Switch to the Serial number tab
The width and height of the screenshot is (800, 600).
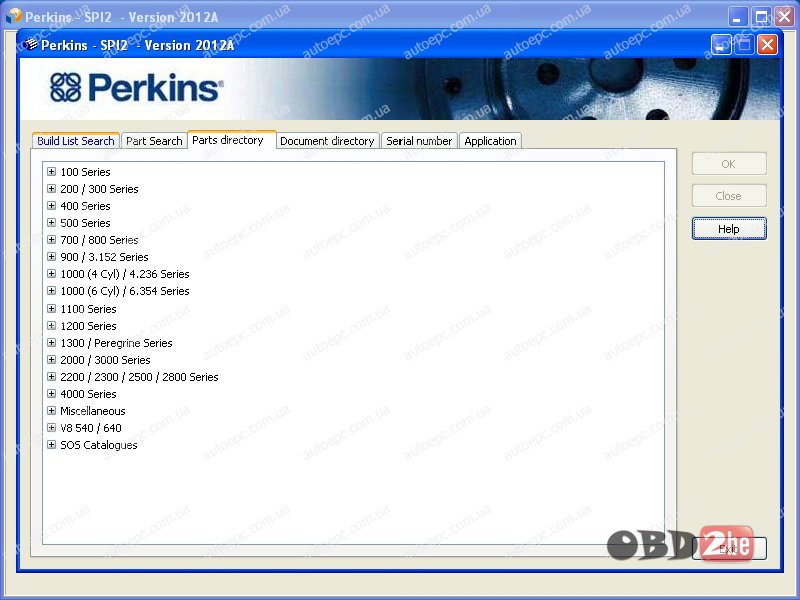[x=419, y=141]
